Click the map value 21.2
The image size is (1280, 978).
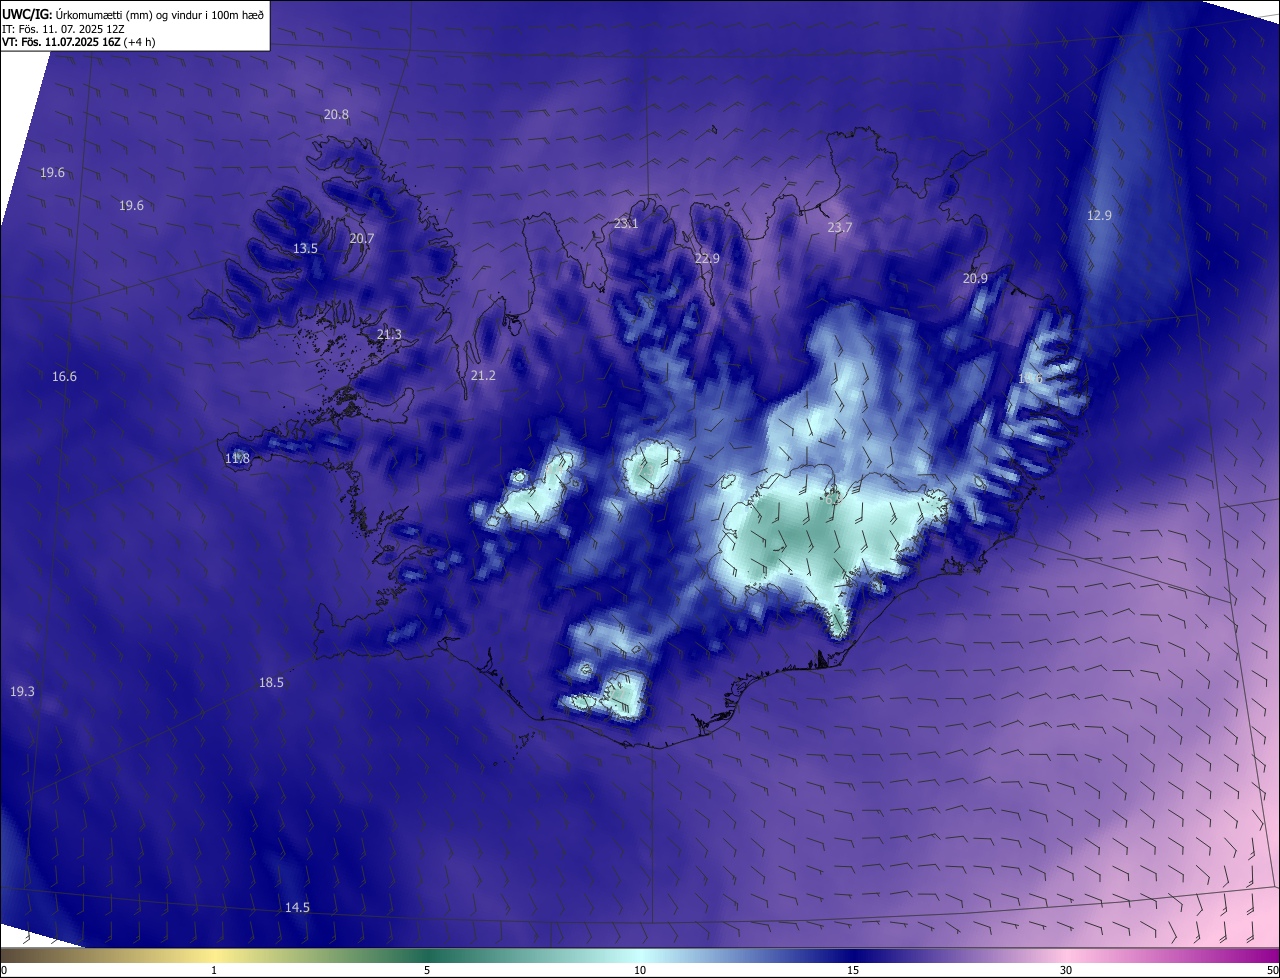click(x=483, y=376)
